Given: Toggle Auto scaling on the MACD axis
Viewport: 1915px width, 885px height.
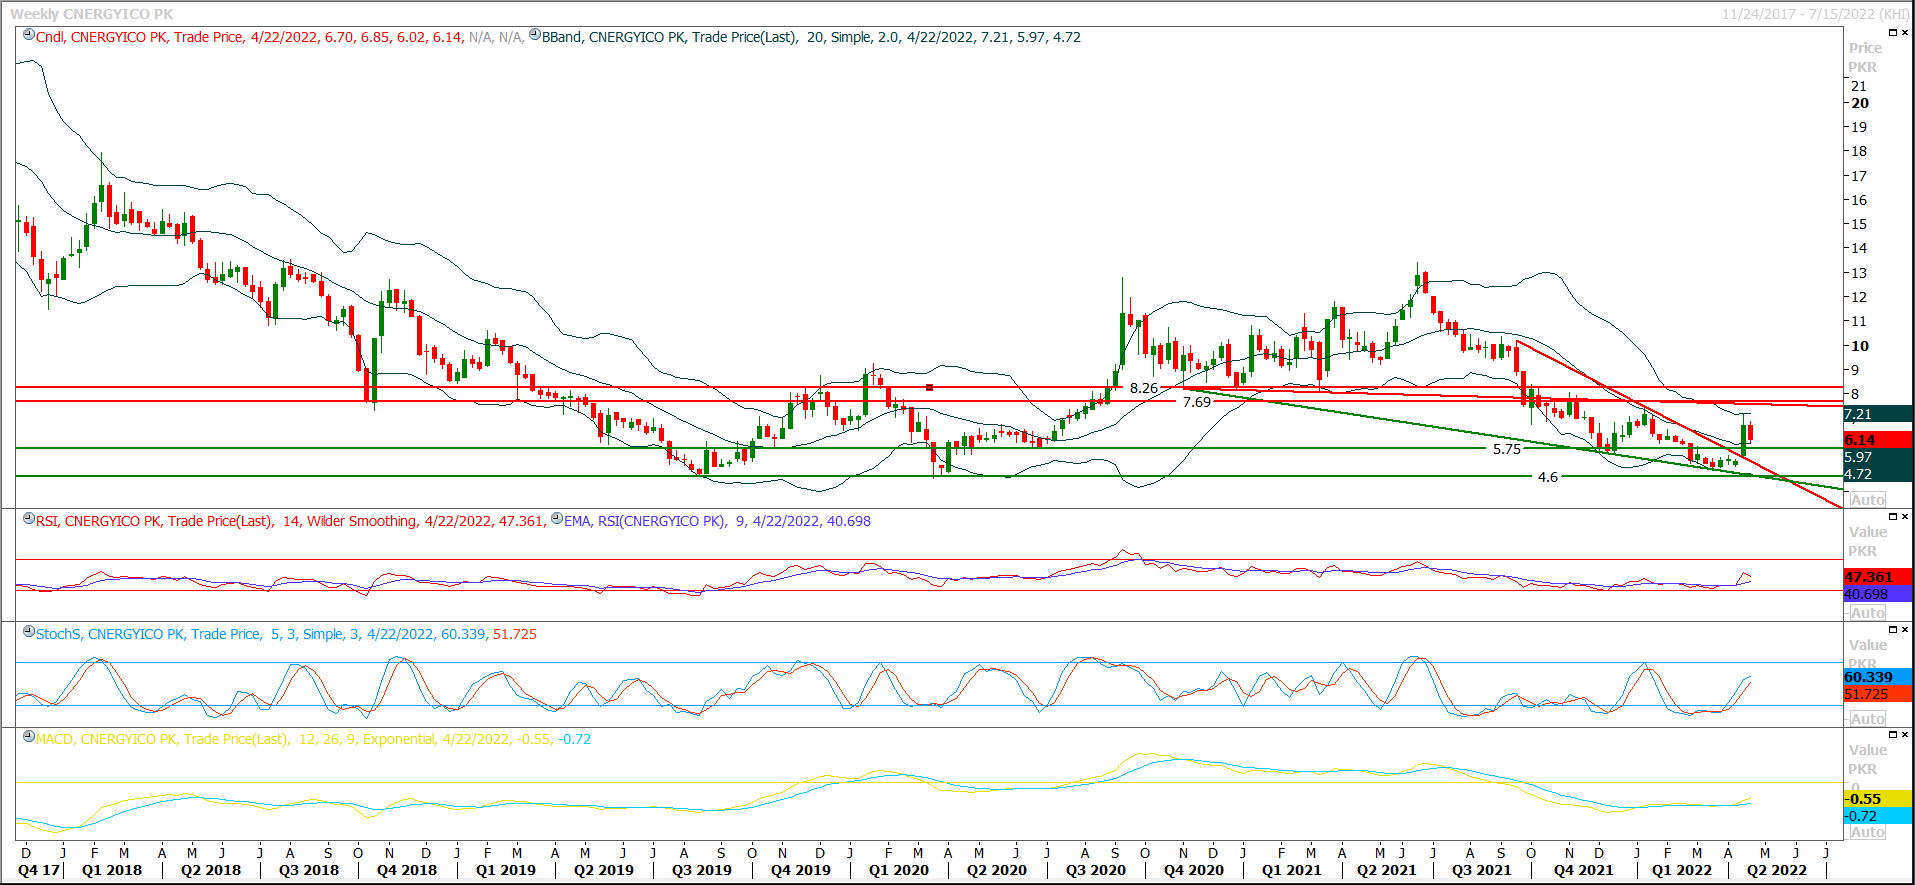Looking at the screenshot, I should 1866,832.
